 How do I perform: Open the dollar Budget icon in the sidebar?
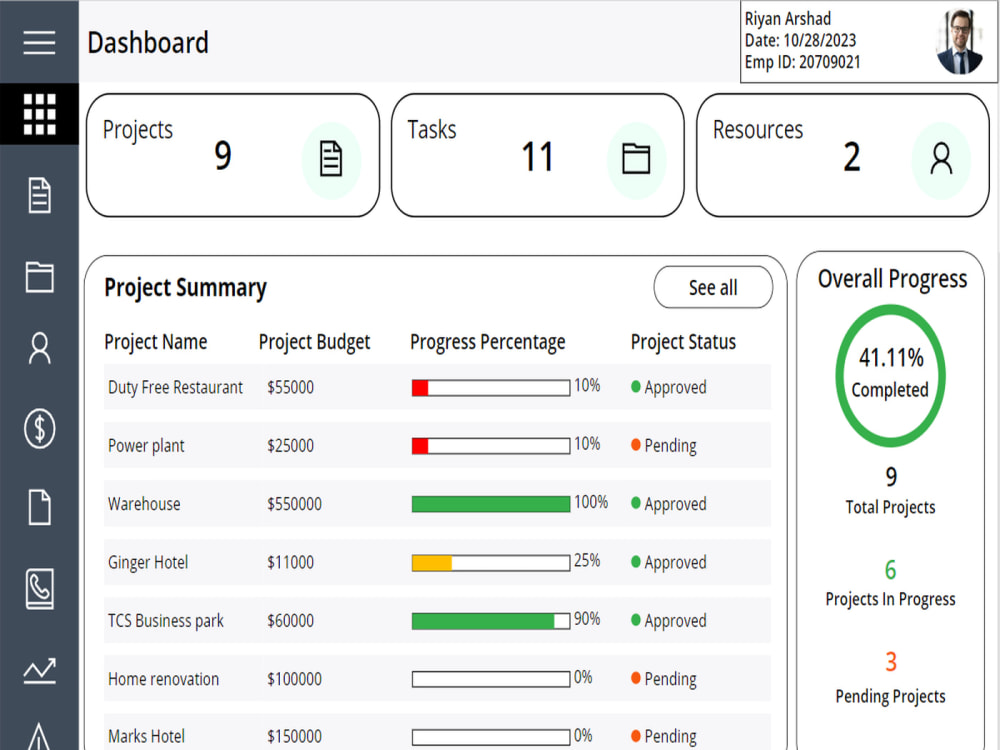pyautogui.click(x=39, y=429)
